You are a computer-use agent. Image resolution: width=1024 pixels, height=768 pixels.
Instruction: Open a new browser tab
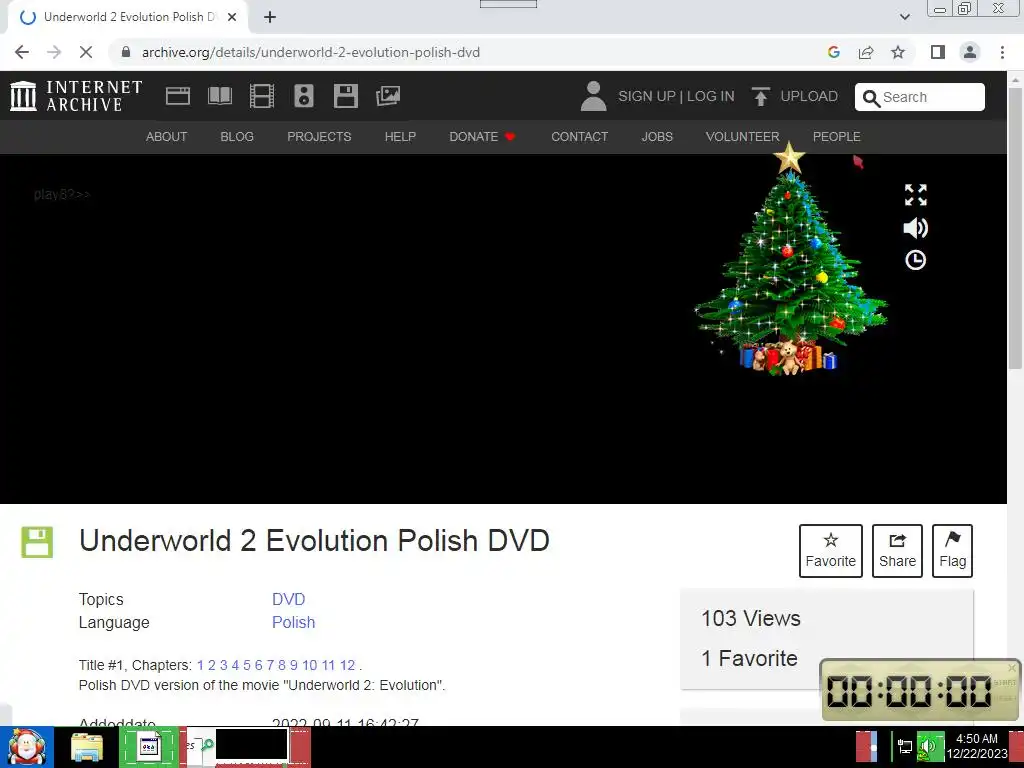[x=270, y=17]
